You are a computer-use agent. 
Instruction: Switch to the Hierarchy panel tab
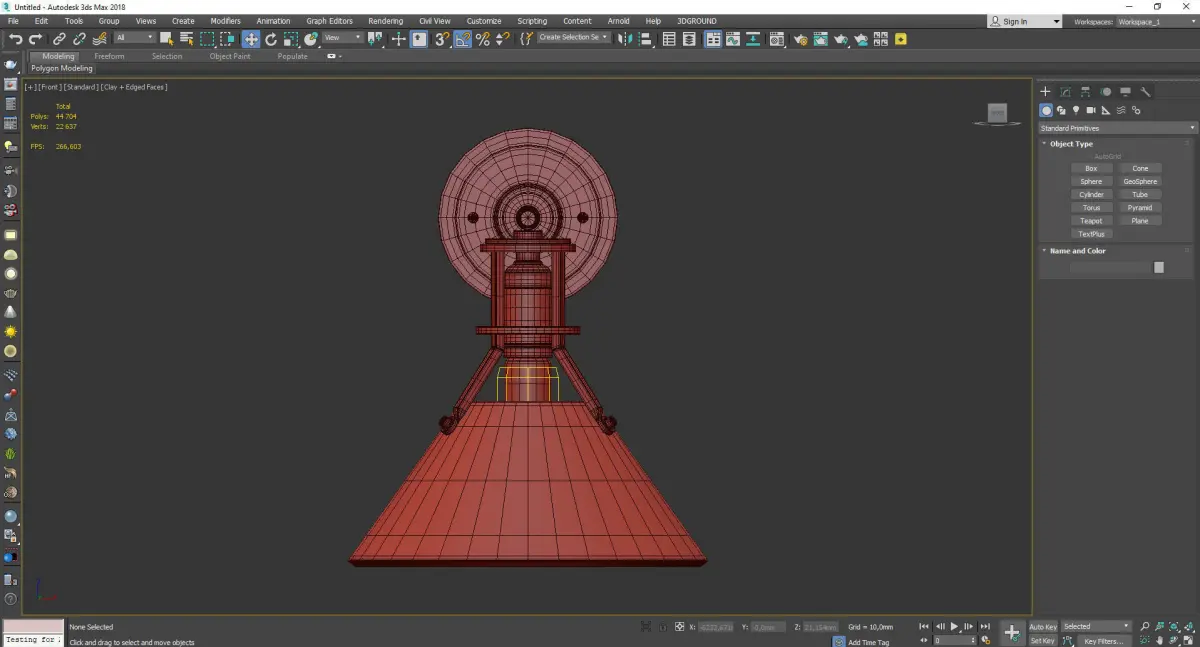(1085, 91)
